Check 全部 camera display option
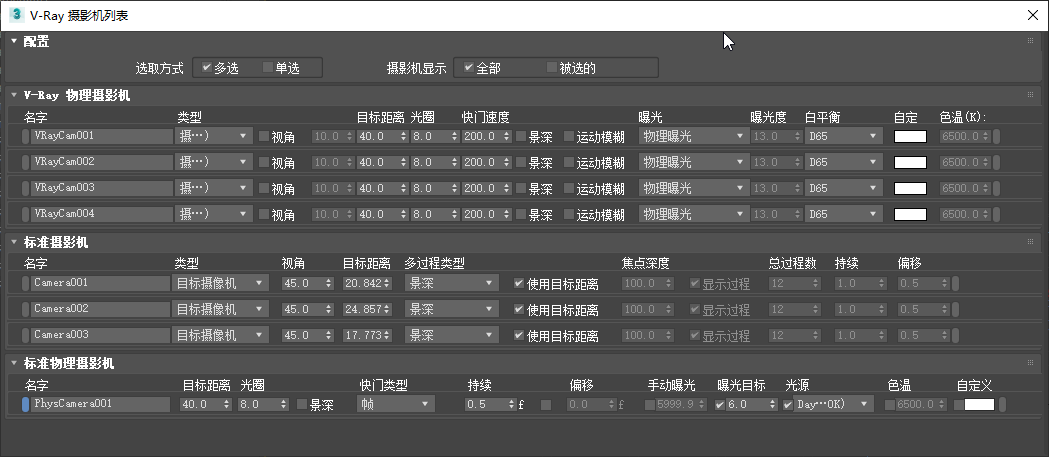1049x457 pixels. pyautogui.click(x=468, y=68)
